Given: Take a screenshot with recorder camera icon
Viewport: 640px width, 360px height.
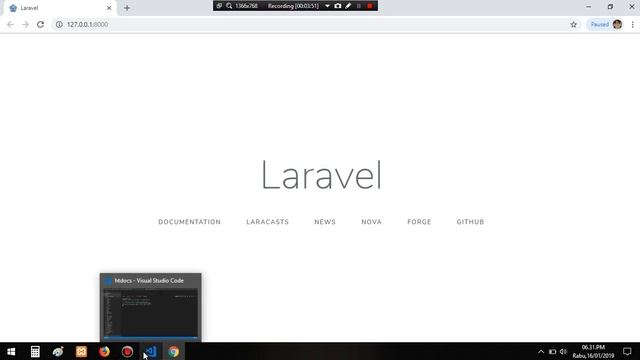Looking at the screenshot, I should (x=338, y=6).
